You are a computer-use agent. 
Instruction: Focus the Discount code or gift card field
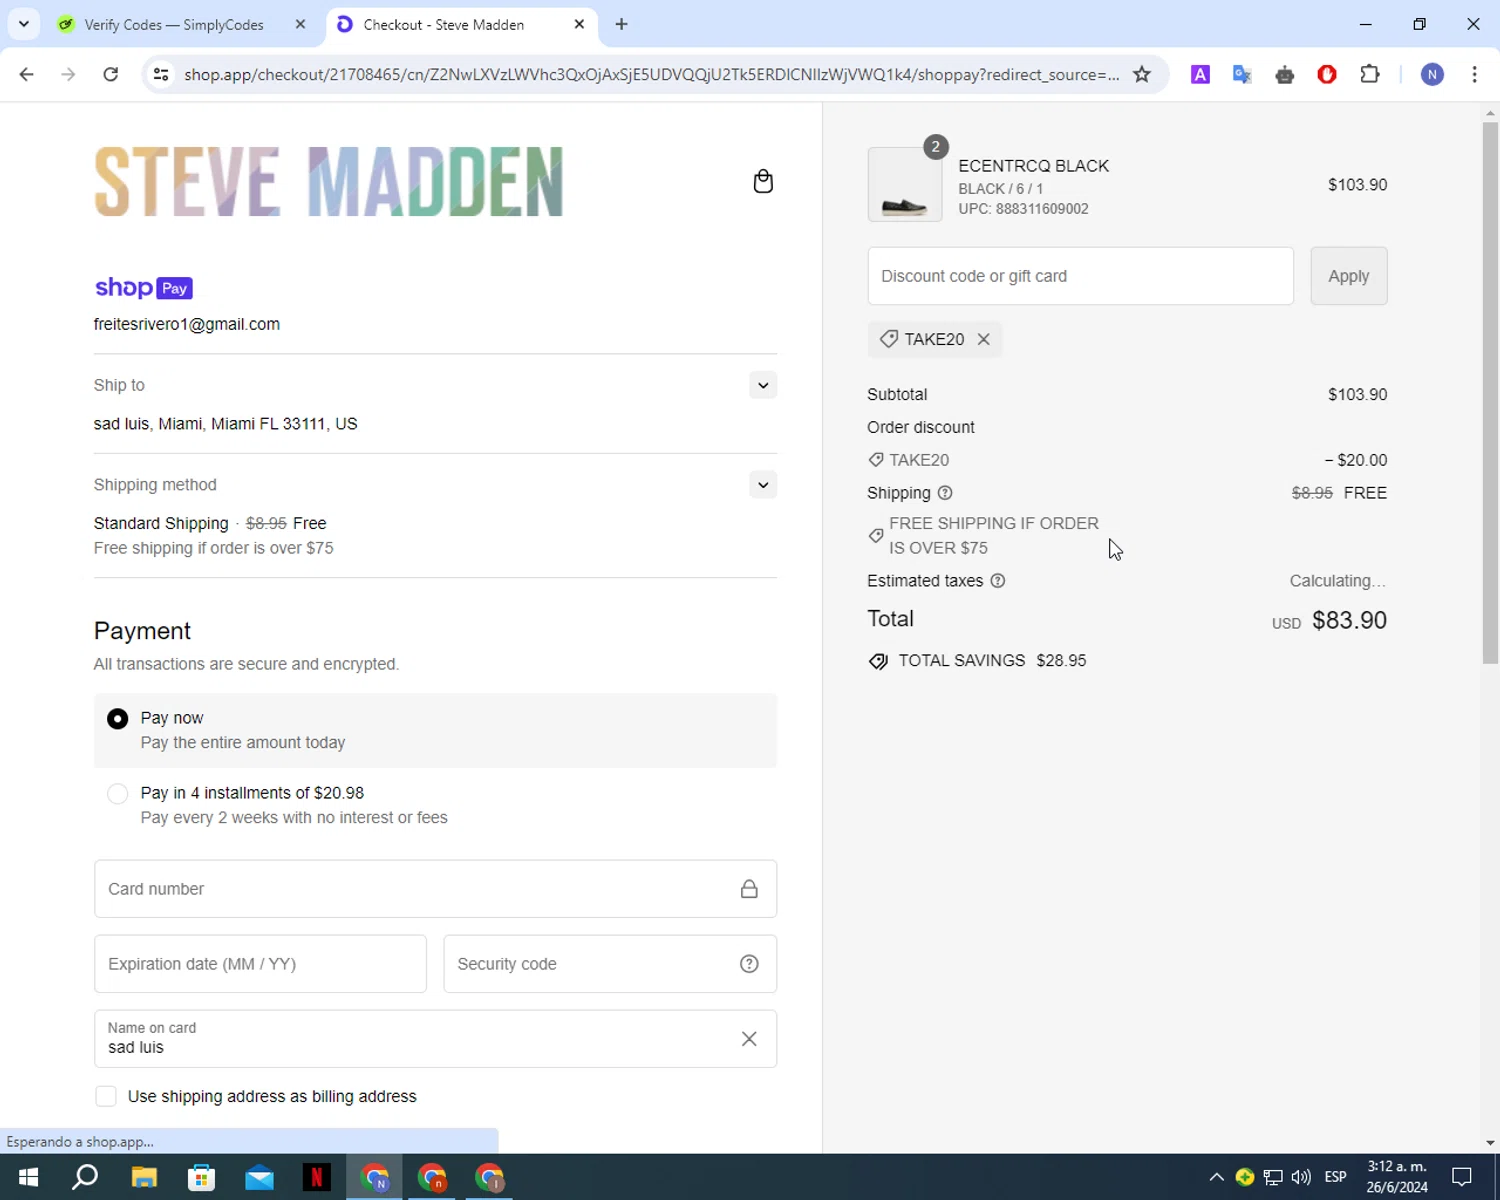tap(1080, 276)
